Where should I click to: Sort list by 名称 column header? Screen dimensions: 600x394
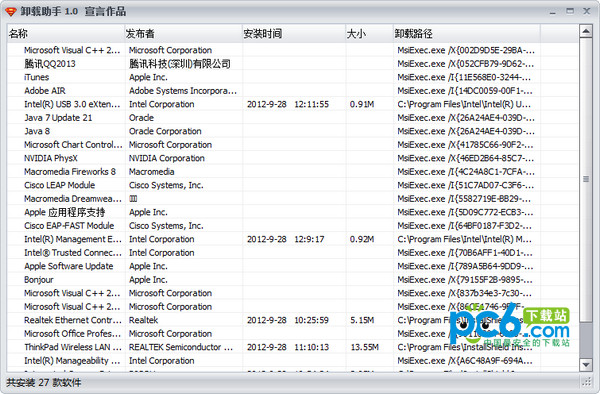[65, 34]
